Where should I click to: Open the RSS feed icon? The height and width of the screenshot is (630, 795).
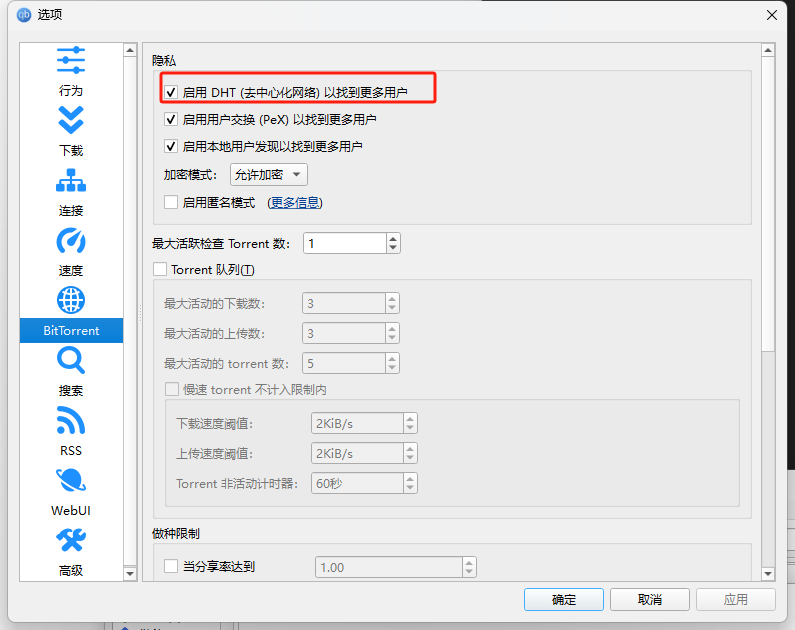[x=70, y=421]
